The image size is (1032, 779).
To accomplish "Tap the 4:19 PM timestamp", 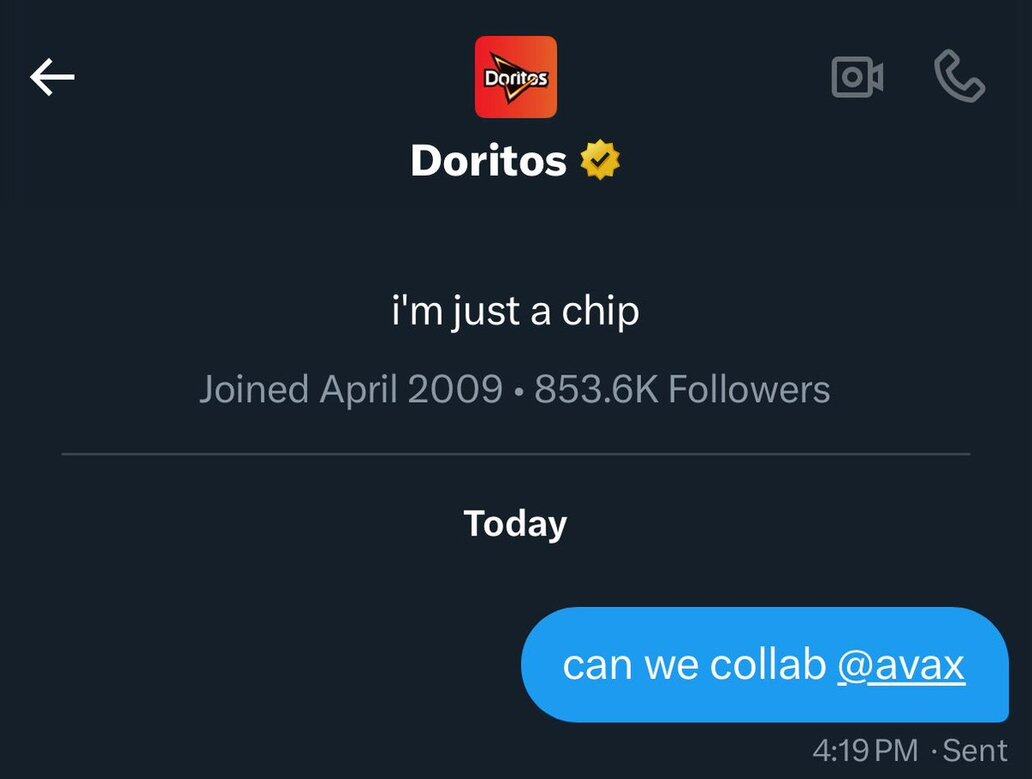I will point(865,751).
